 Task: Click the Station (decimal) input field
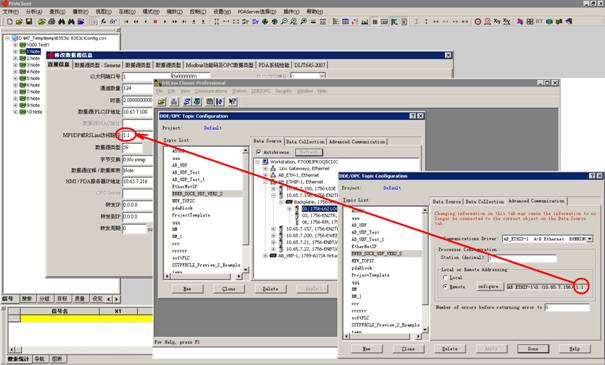click(522, 258)
